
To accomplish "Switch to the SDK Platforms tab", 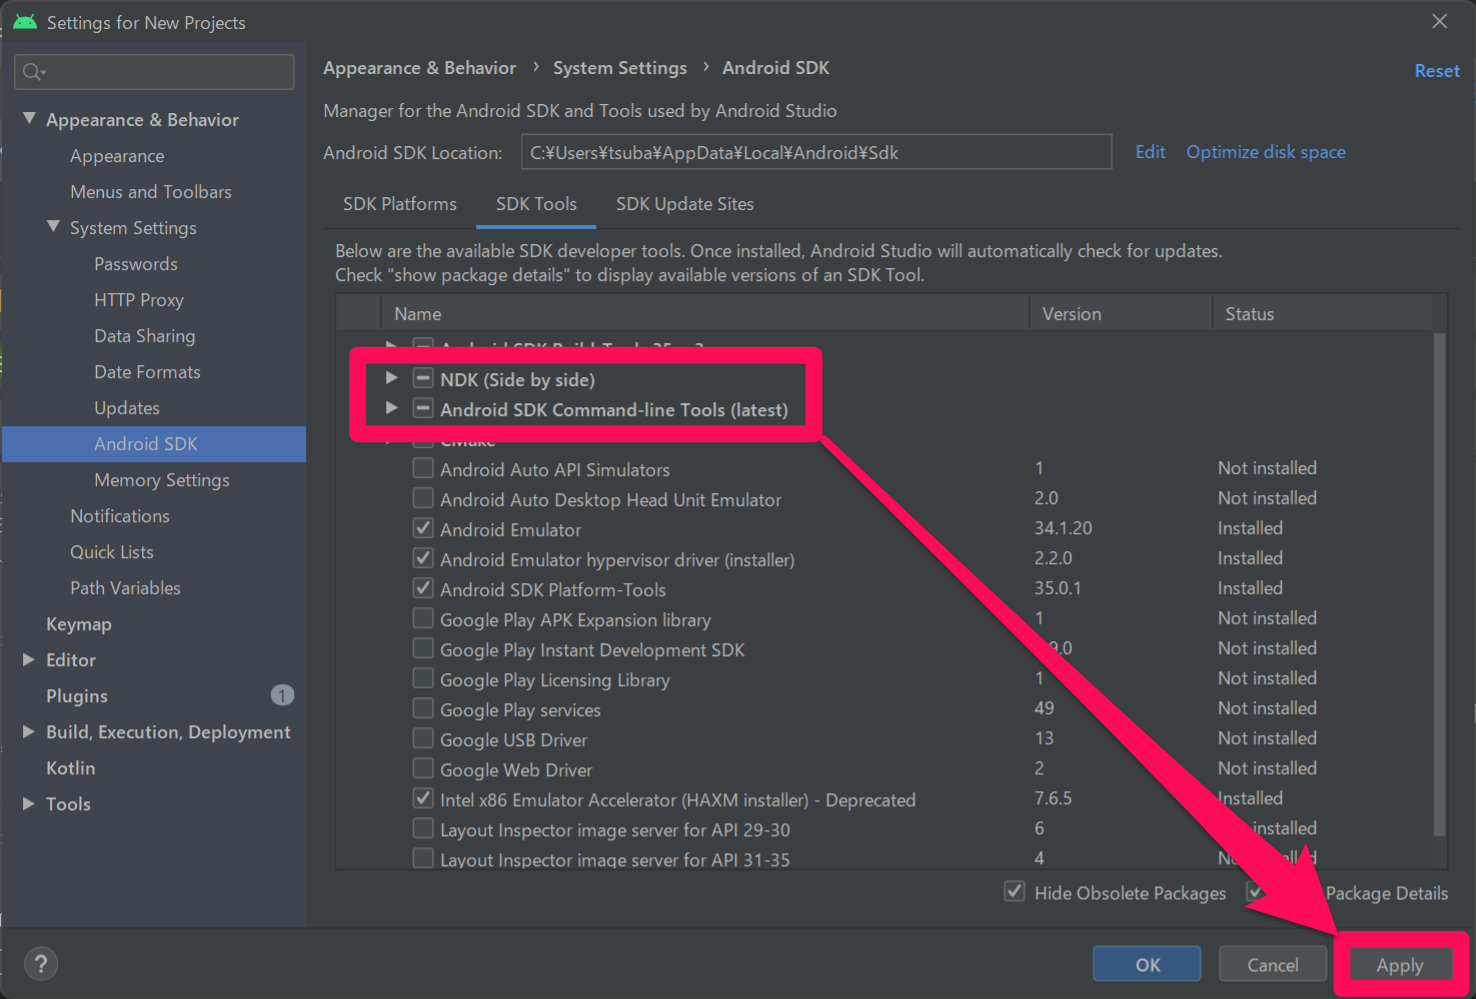I will pyautogui.click(x=400, y=204).
